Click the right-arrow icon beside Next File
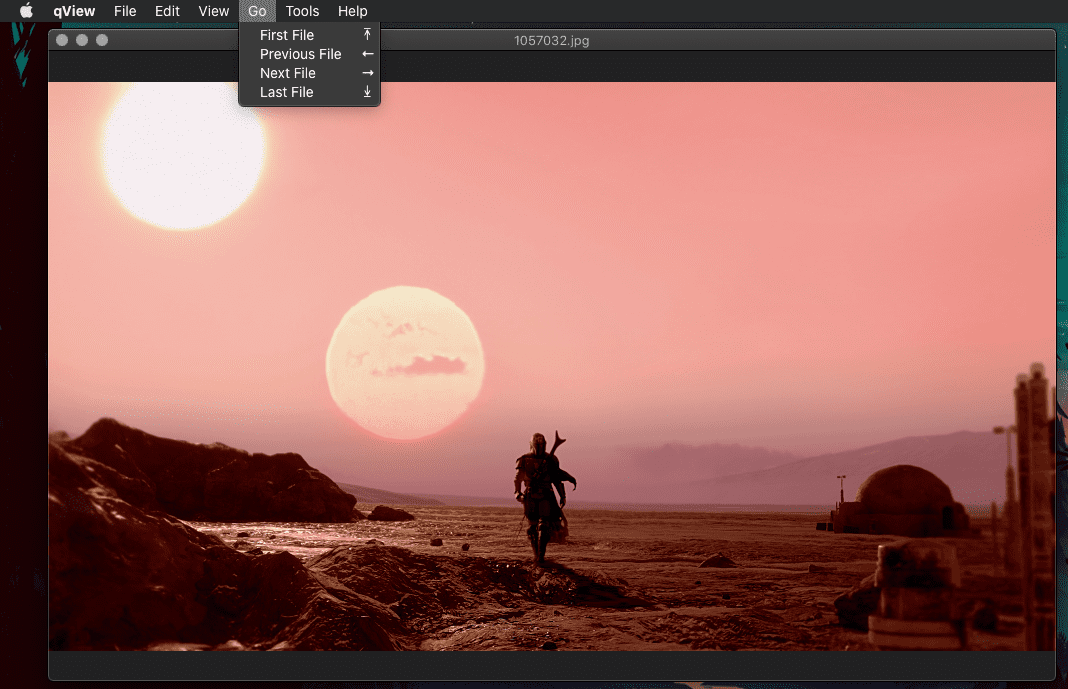 pos(368,73)
